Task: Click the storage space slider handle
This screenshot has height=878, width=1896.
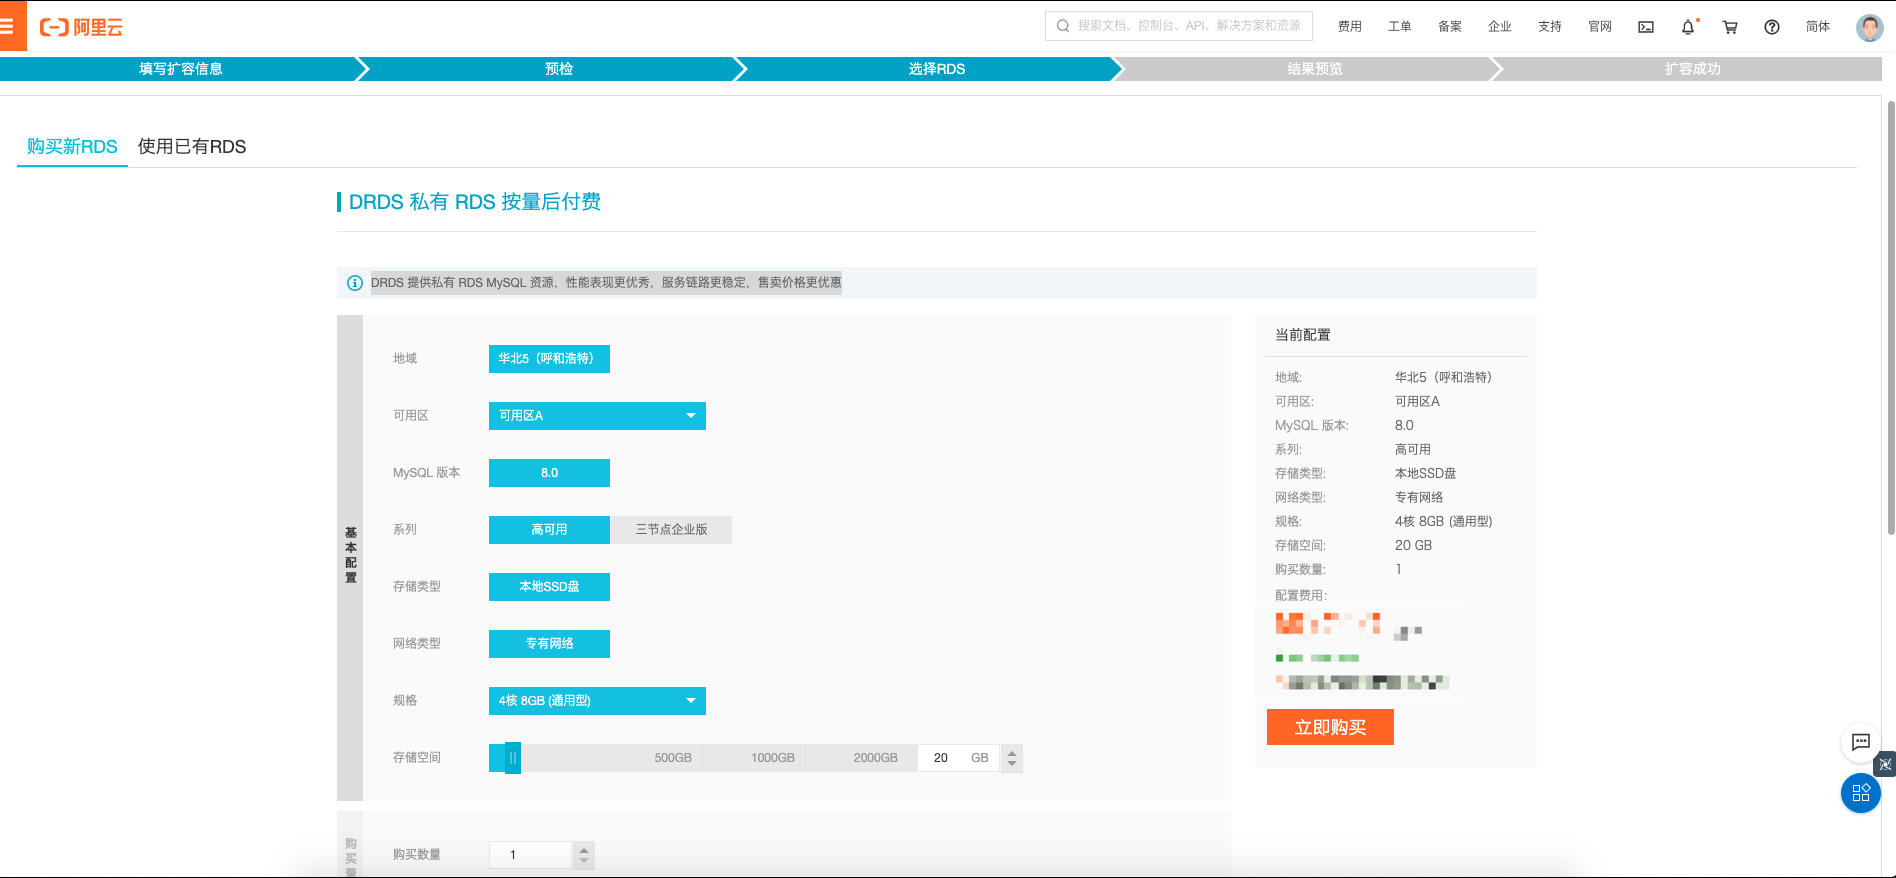Action: coord(513,758)
